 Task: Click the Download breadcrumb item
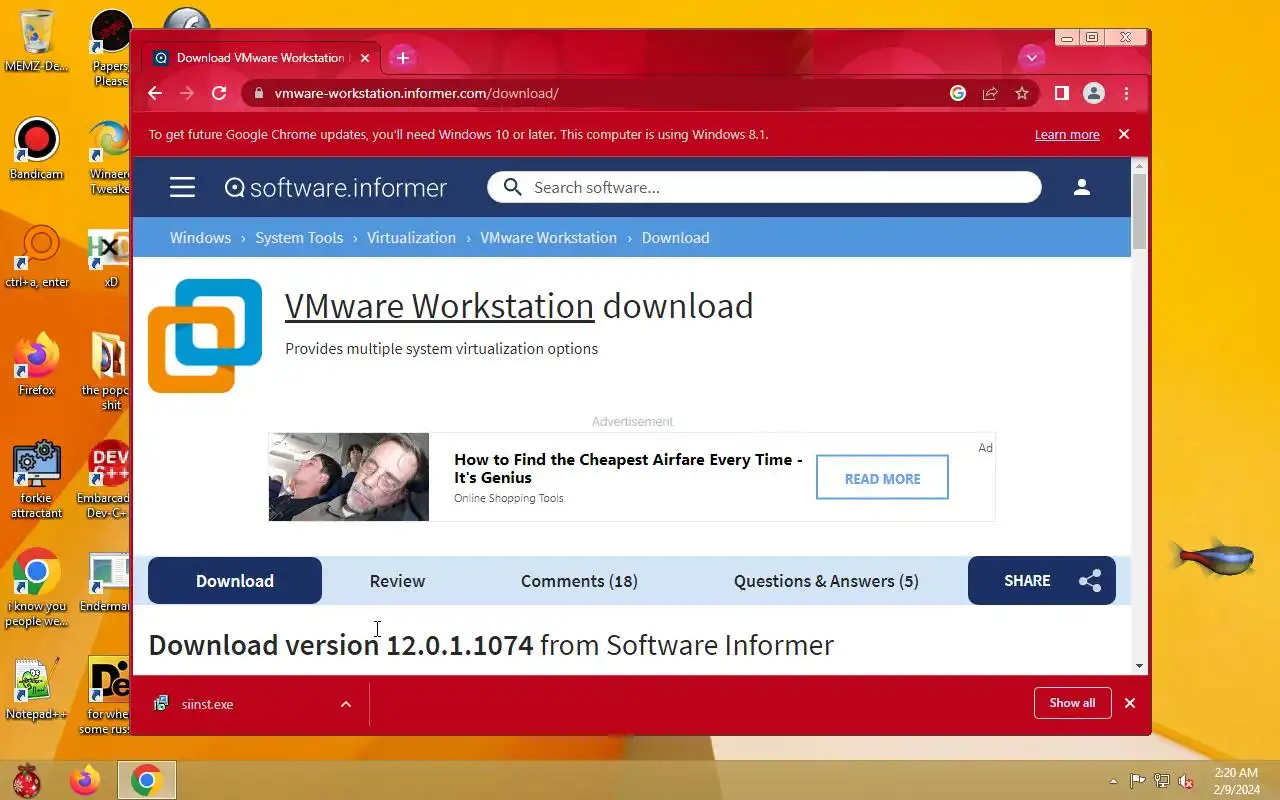point(675,237)
